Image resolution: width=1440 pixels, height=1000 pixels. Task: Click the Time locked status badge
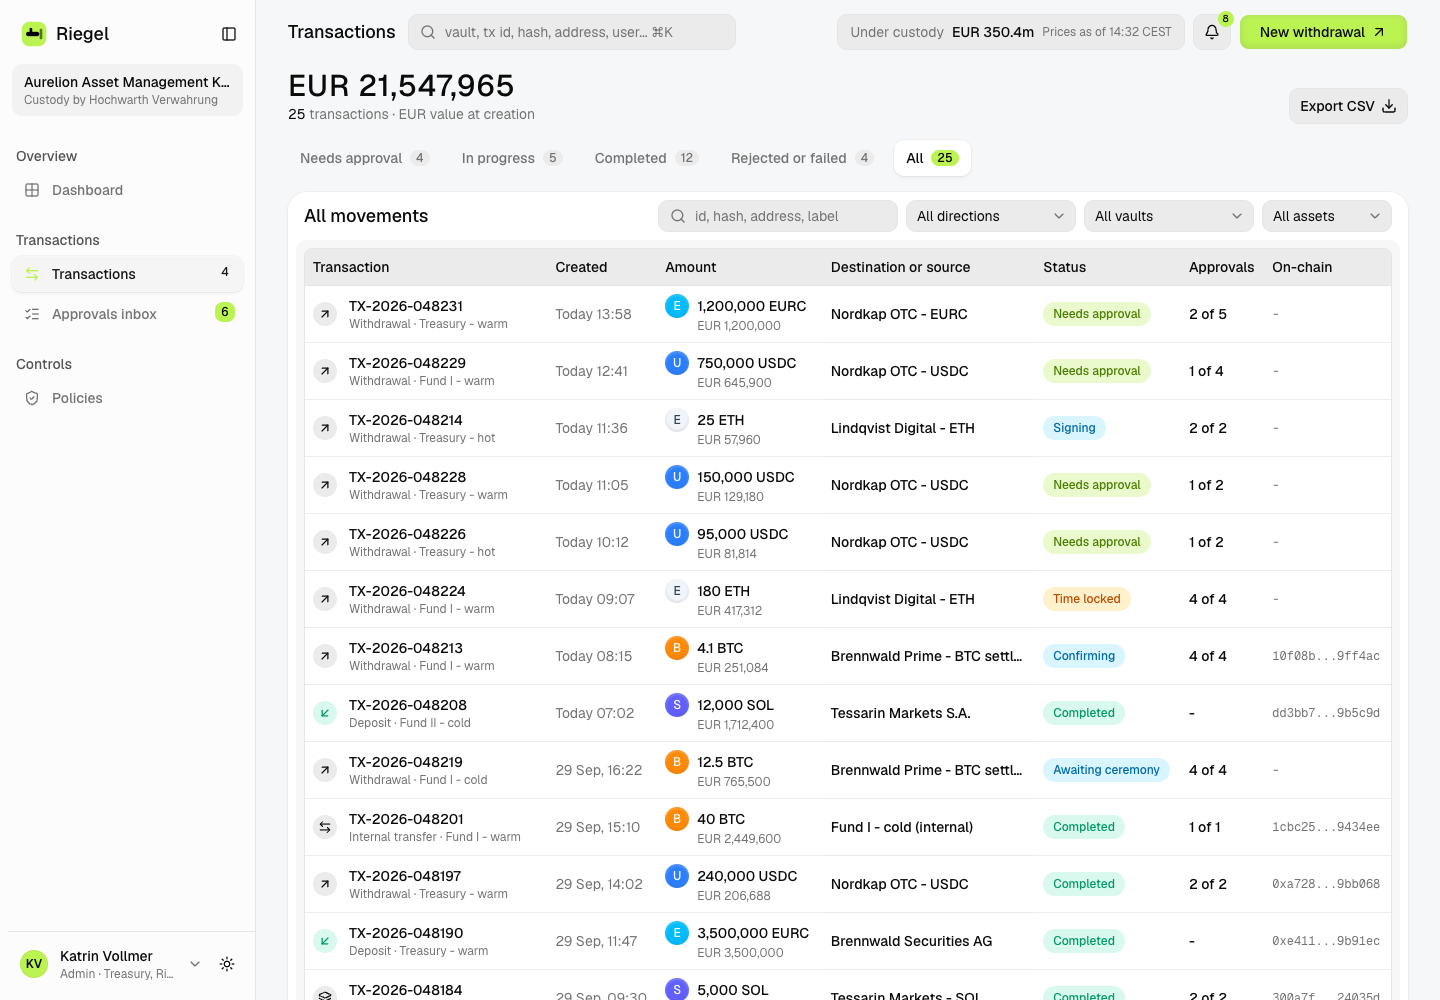[1086, 599]
